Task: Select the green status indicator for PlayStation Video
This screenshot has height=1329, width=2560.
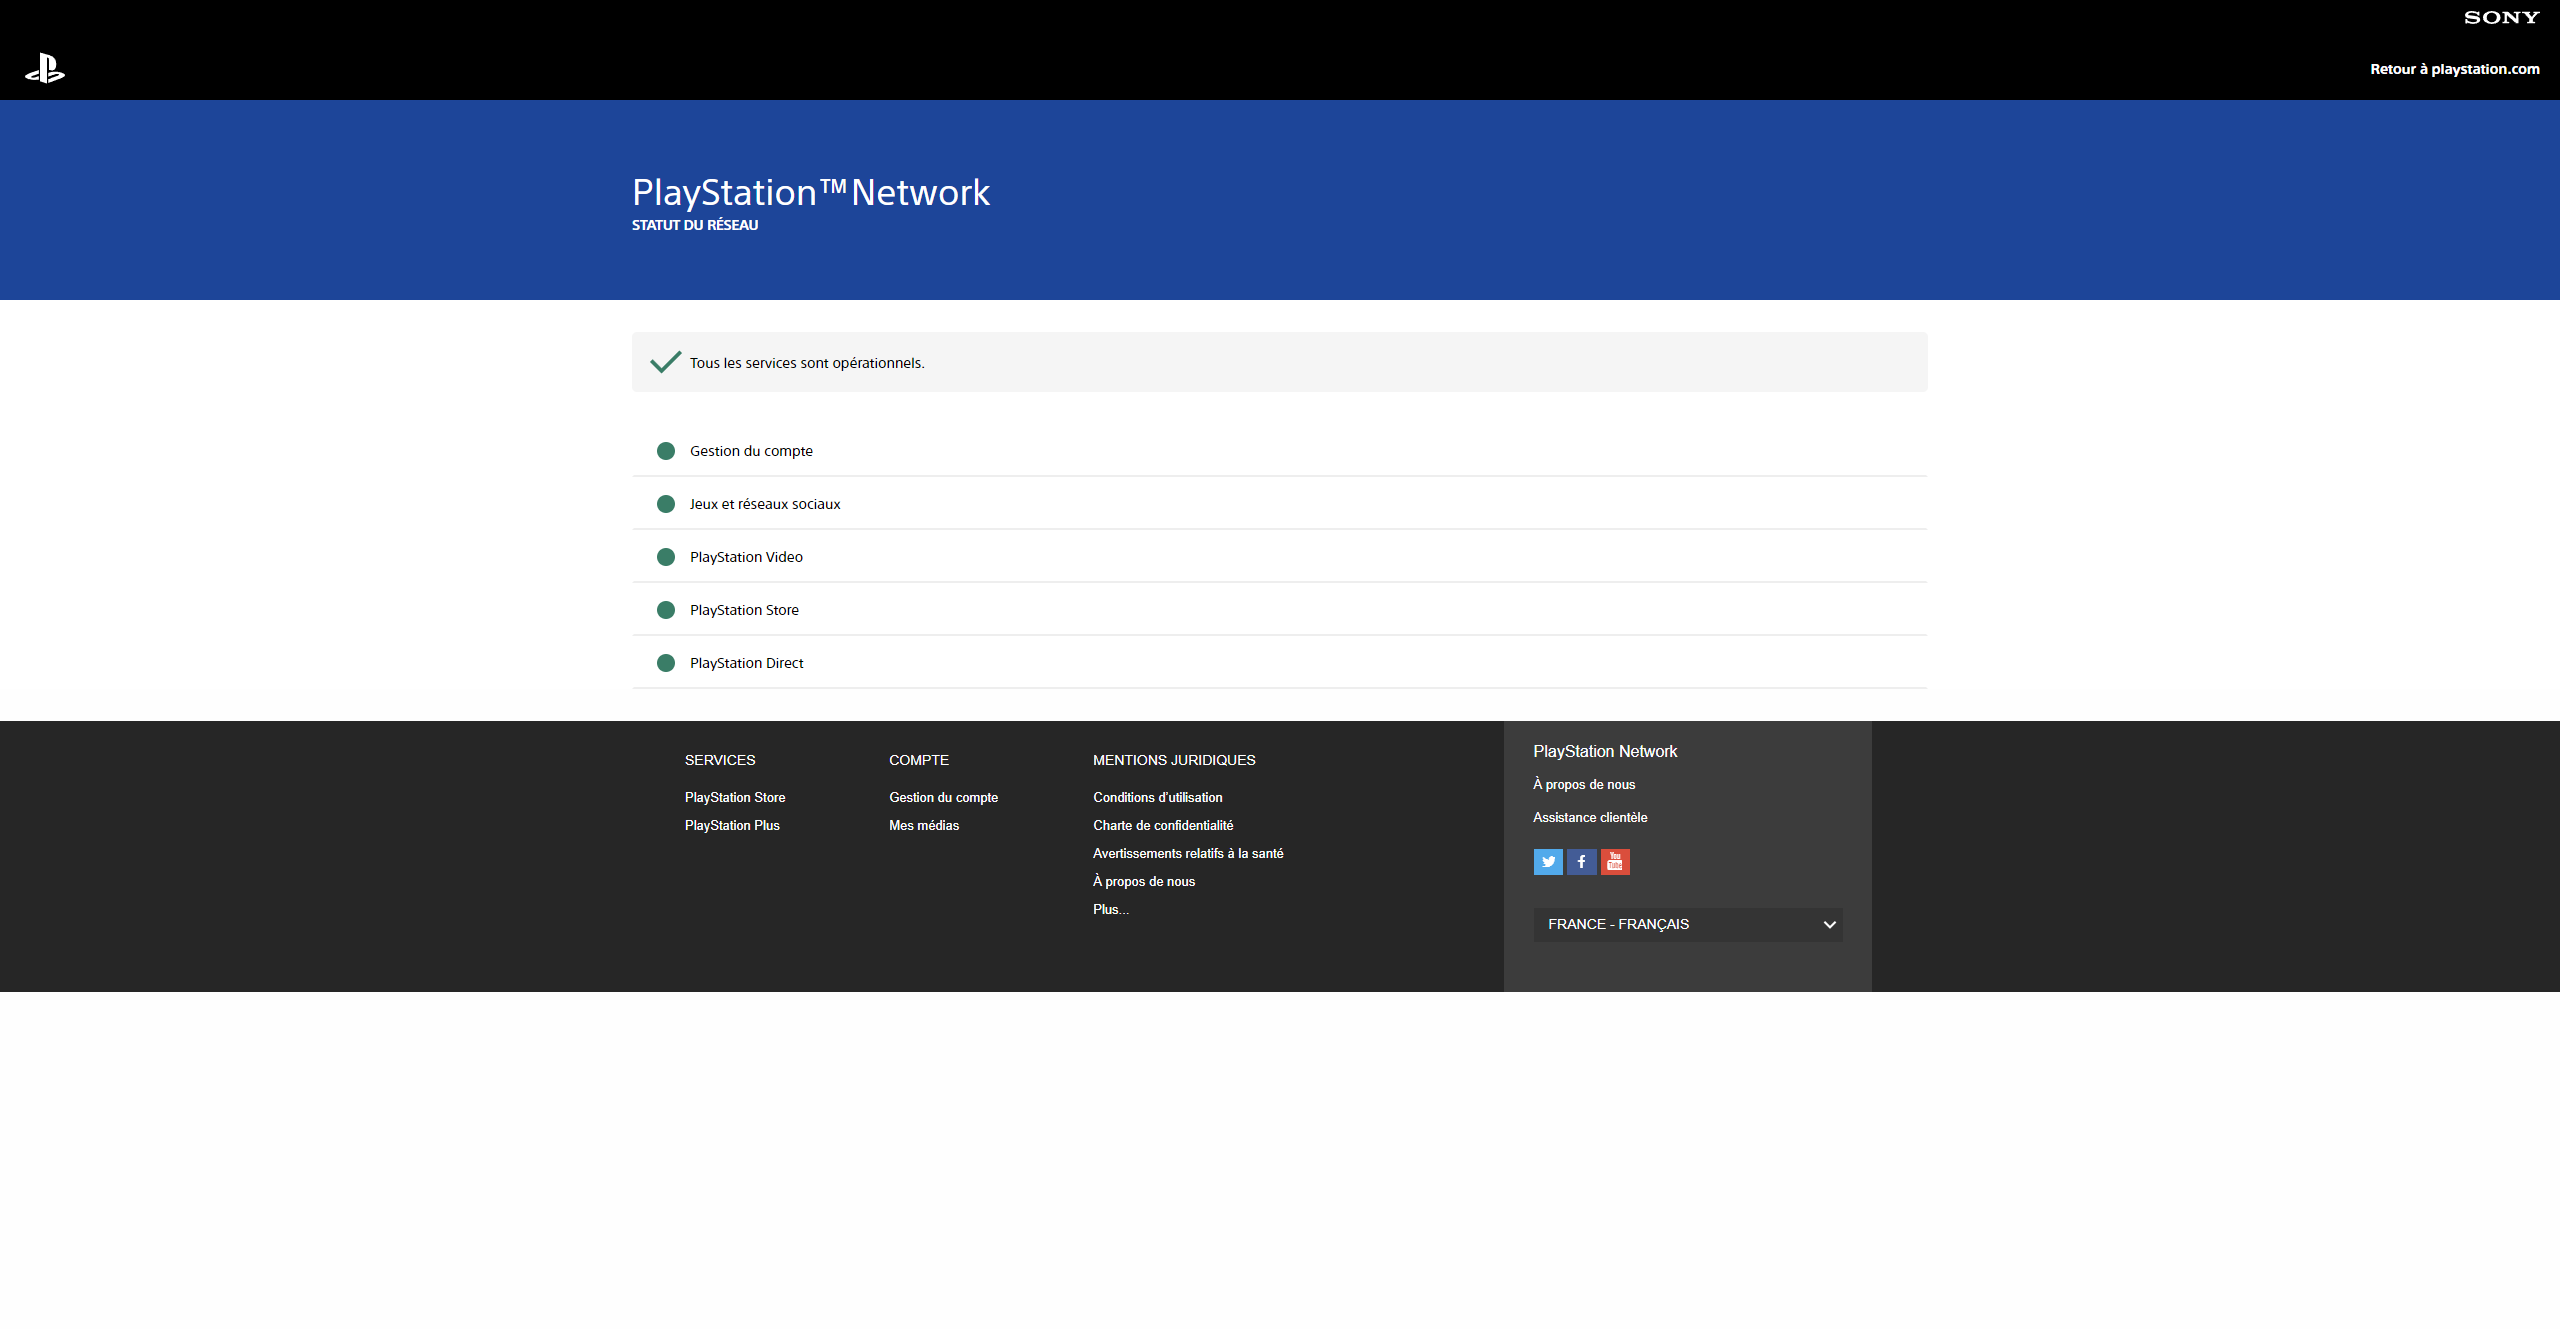Action: pyautogui.click(x=666, y=556)
